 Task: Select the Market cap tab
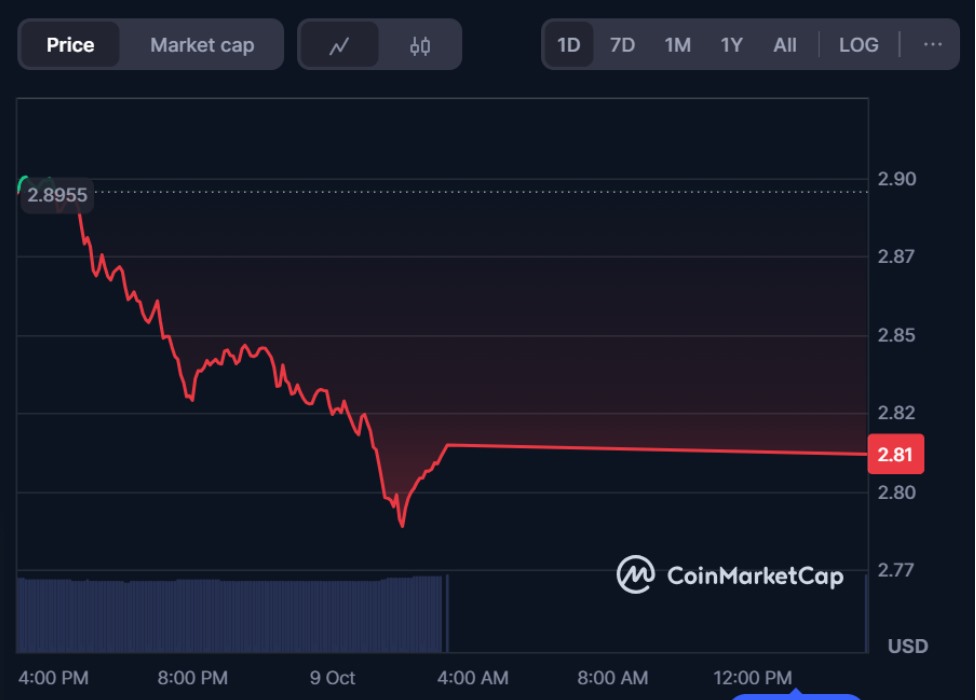pos(202,45)
